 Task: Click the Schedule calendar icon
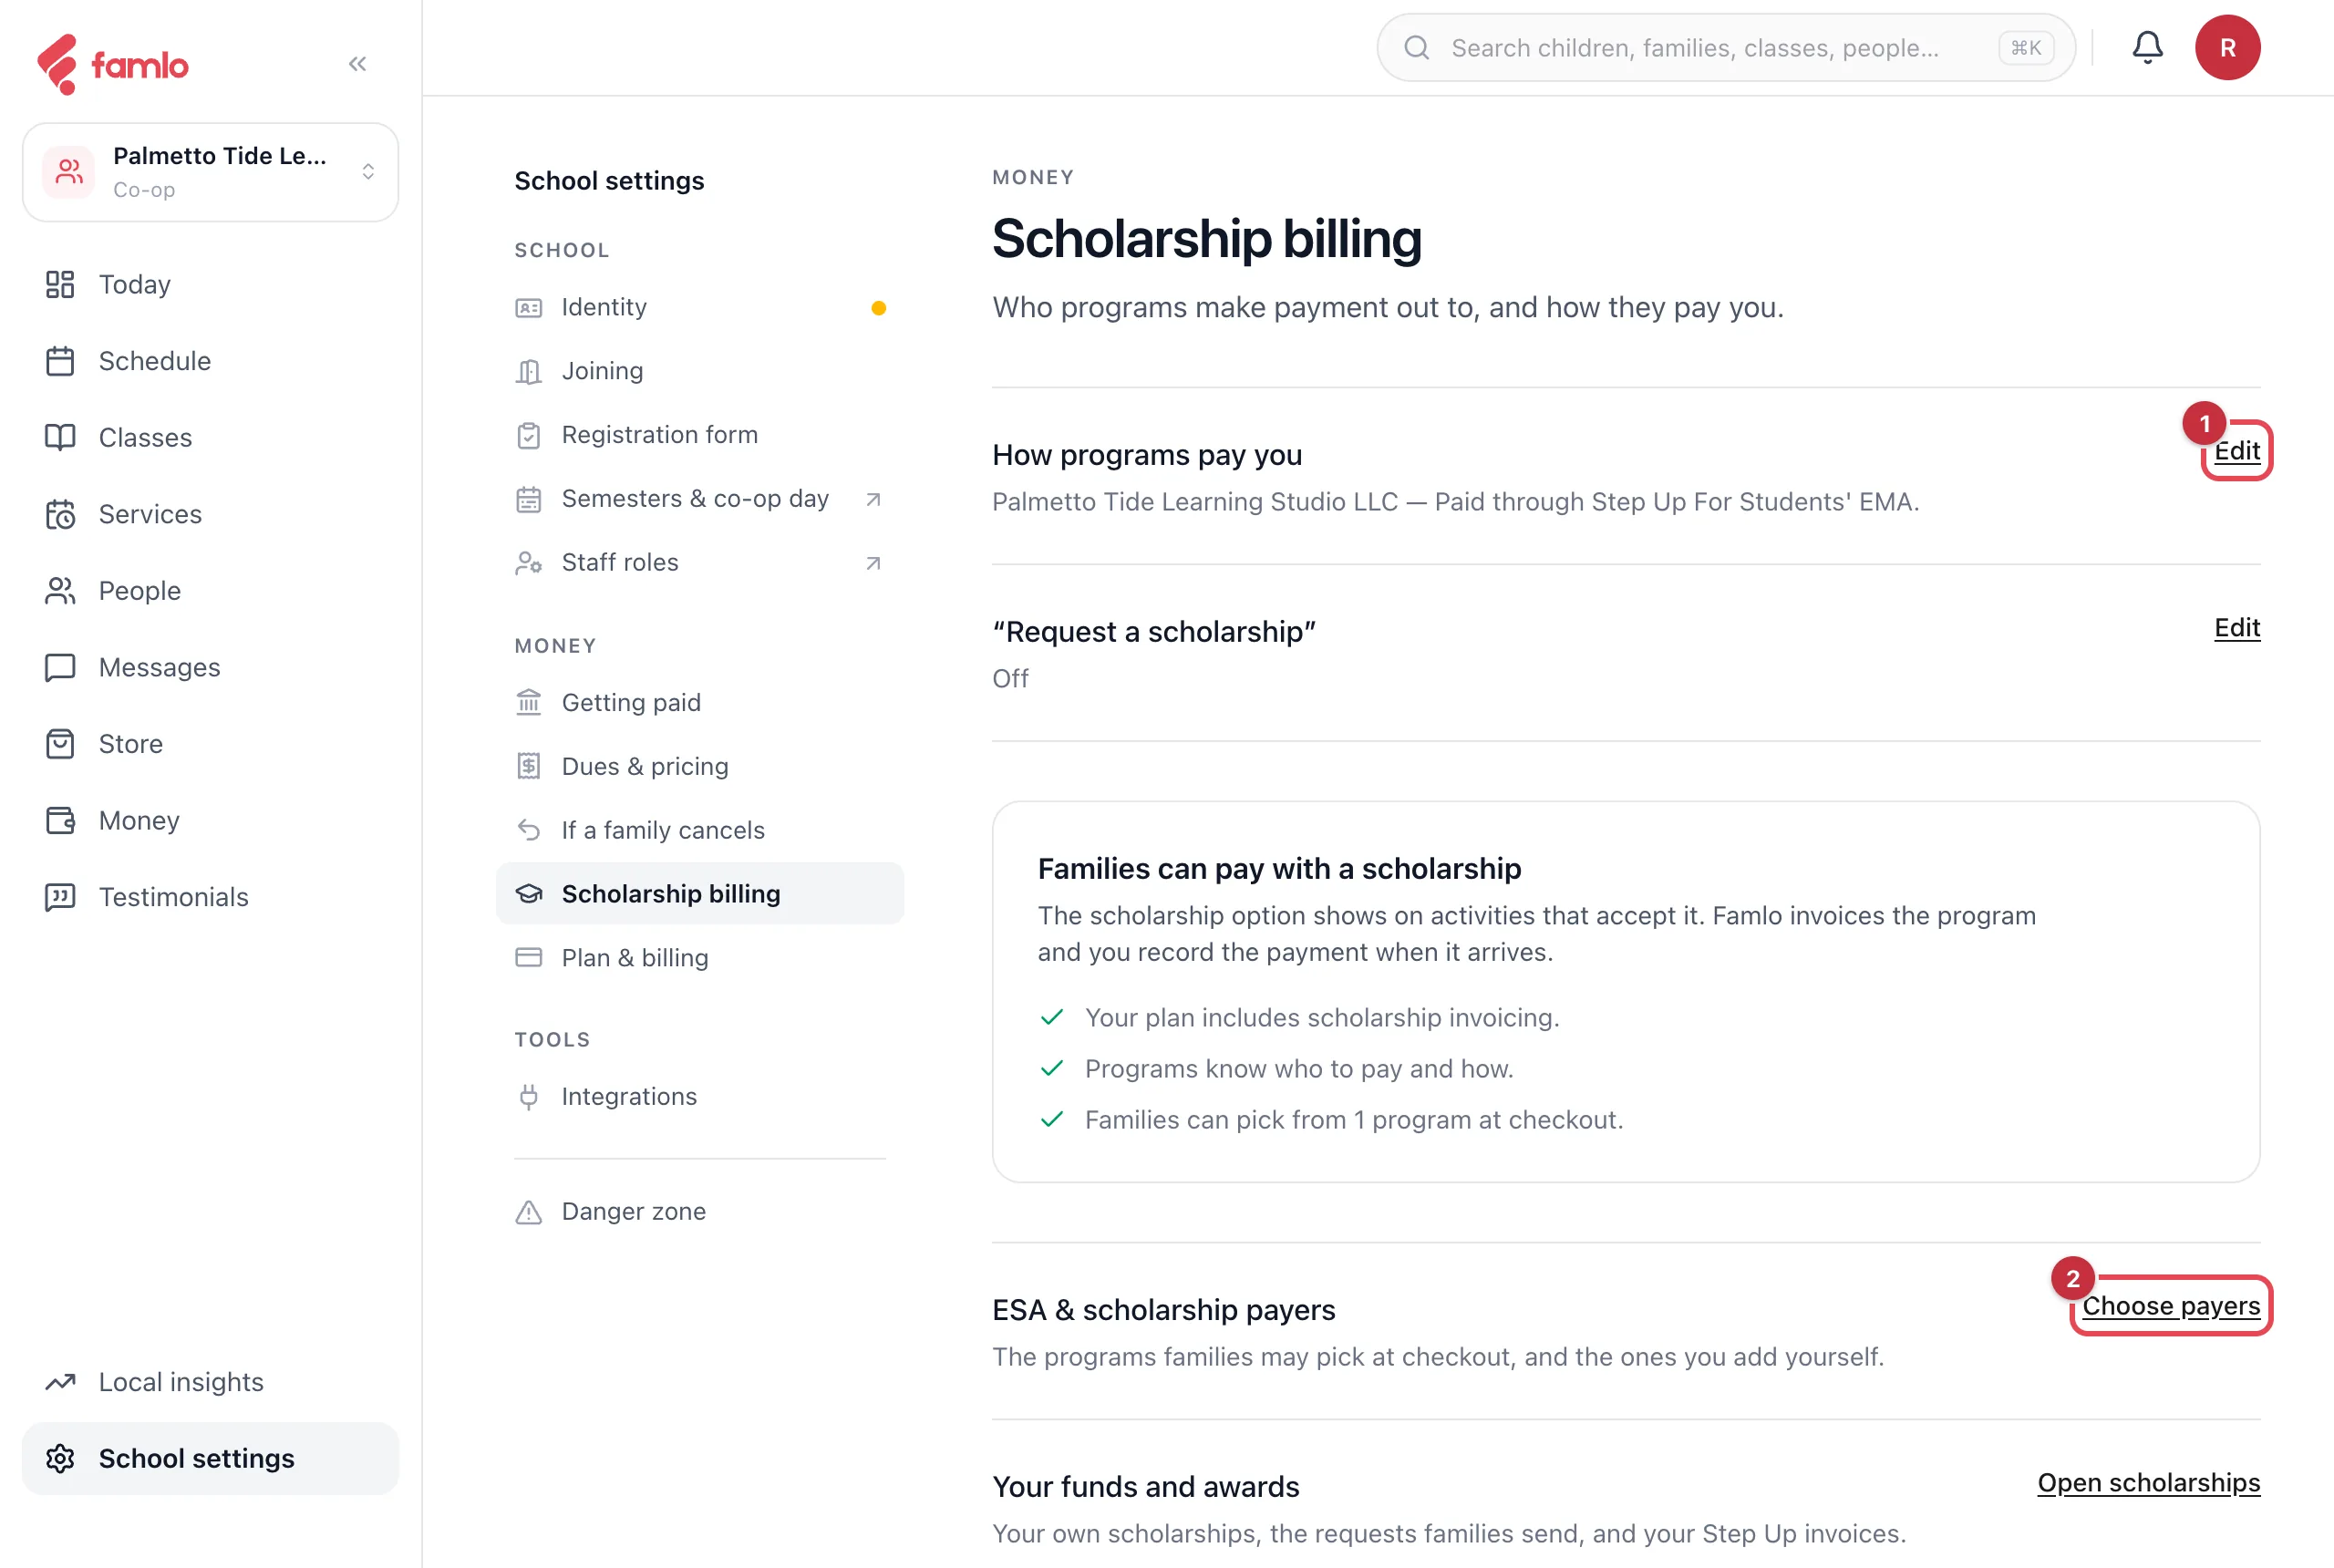coord(60,361)
